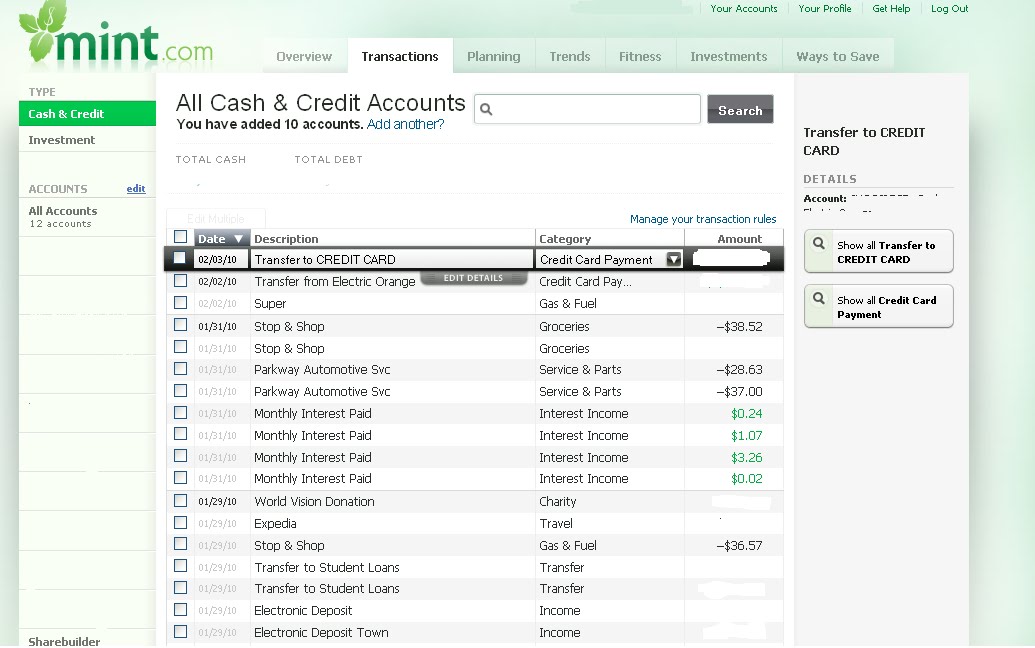This screenshot has width=1035, height=648.
Task: Click the Log Out link
Action: [949, 9]
